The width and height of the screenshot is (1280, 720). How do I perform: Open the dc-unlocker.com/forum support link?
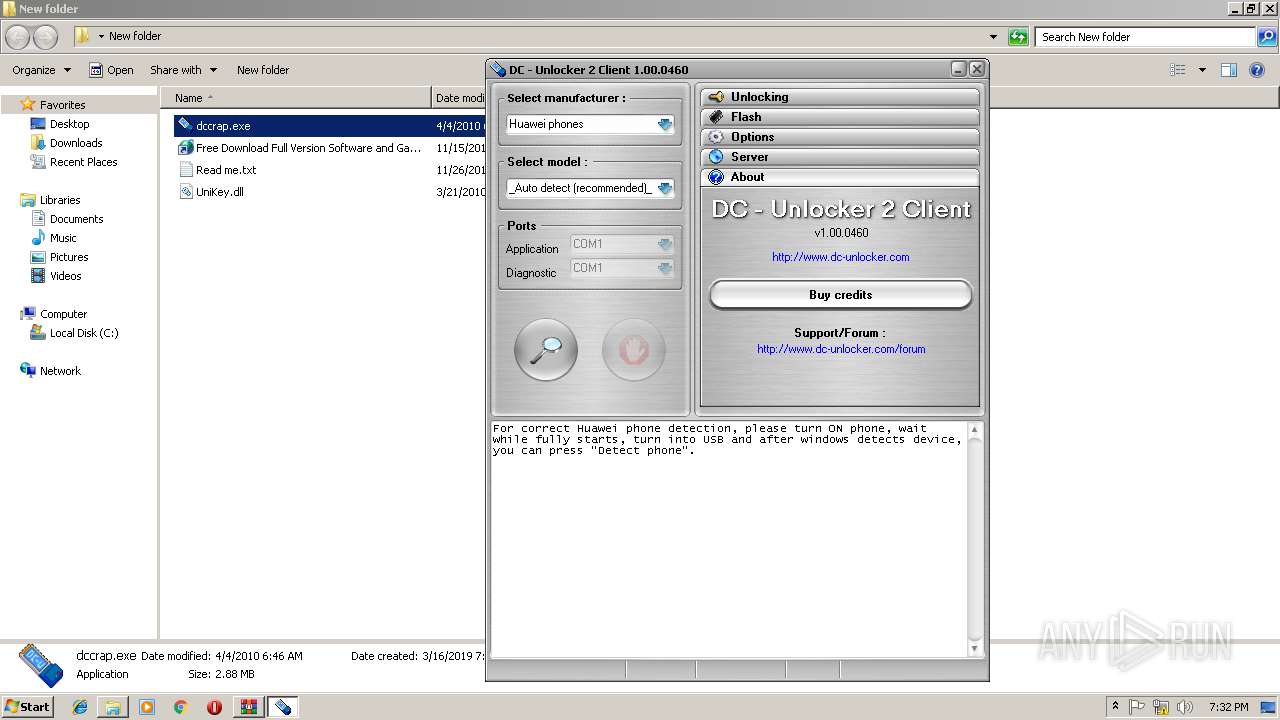click(x=841, y=349)
